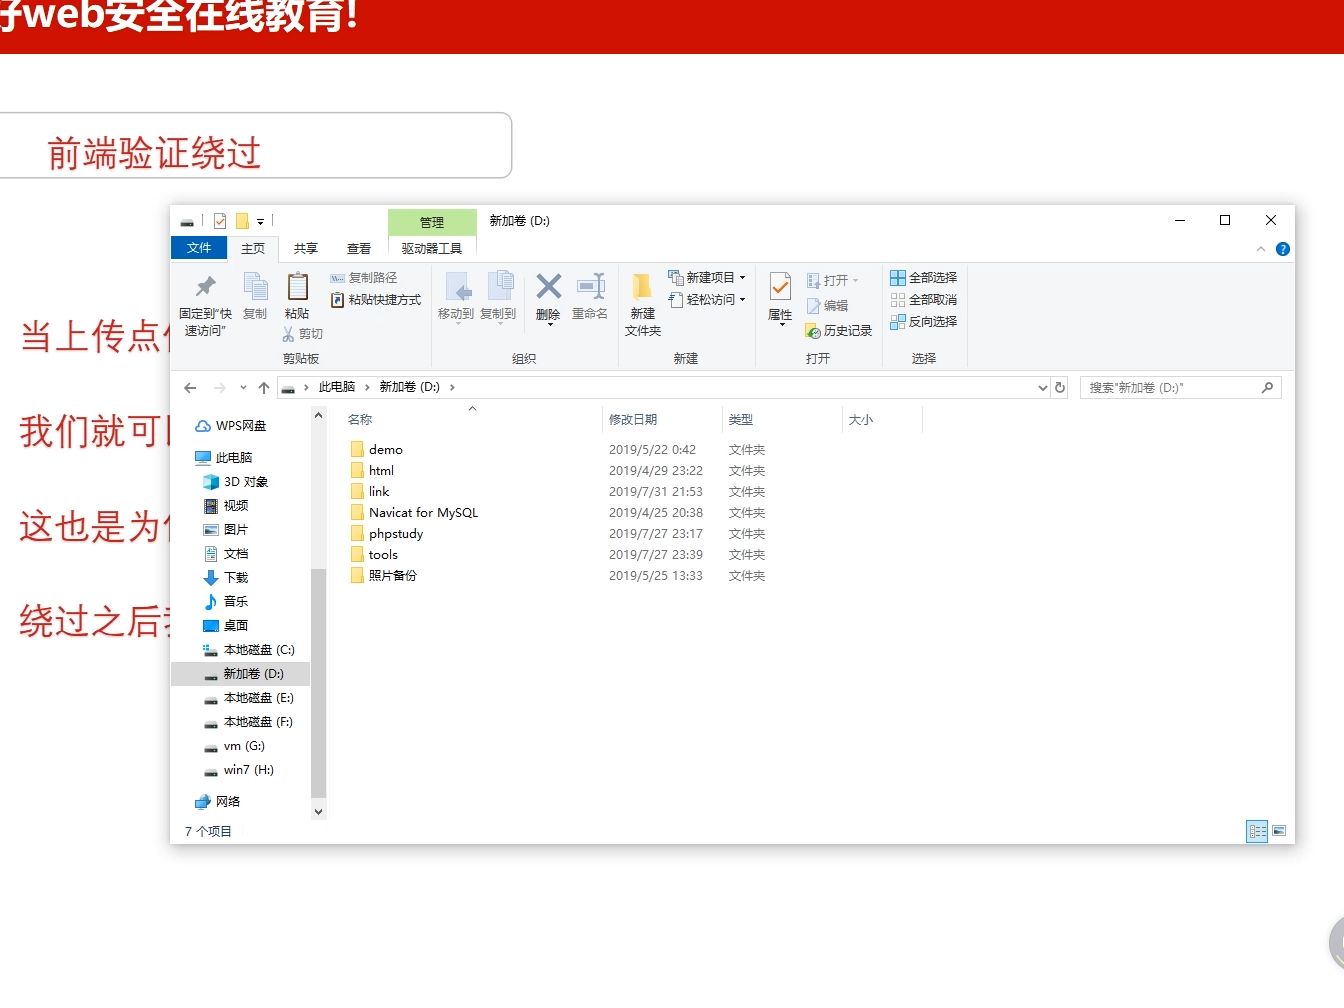Click the 管理 Manage contextual tab
The height and width of the screenshot is (1008, 1344).
click(x=432, y=222)
